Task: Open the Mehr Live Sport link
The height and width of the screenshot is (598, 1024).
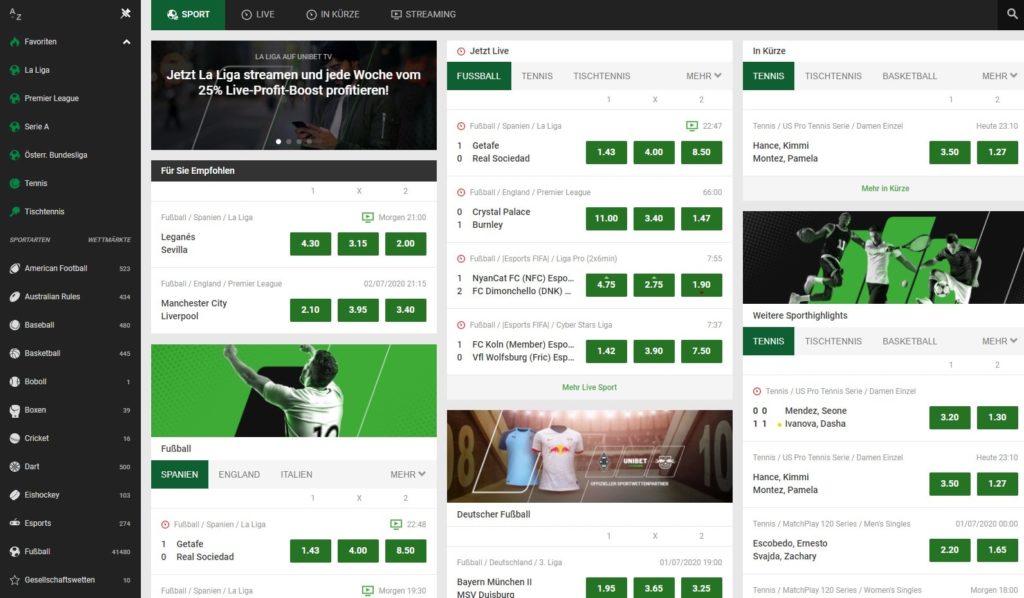Action: tap(589, 388)
